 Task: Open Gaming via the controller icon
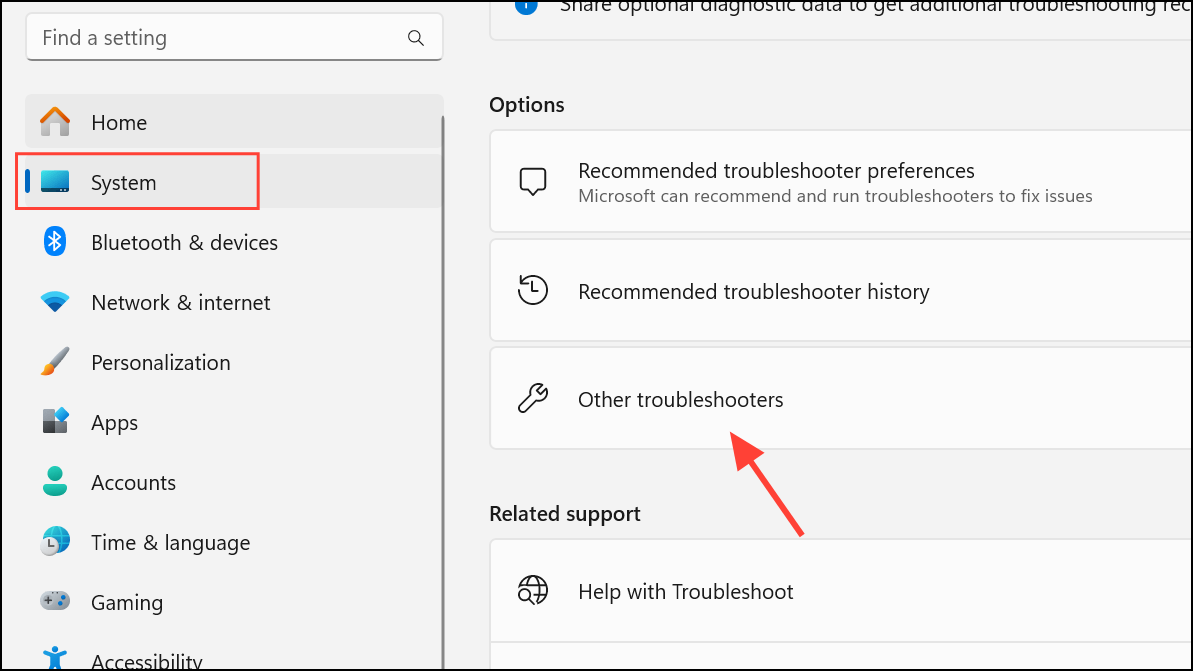pyautogui.click(x=56, y=601)
